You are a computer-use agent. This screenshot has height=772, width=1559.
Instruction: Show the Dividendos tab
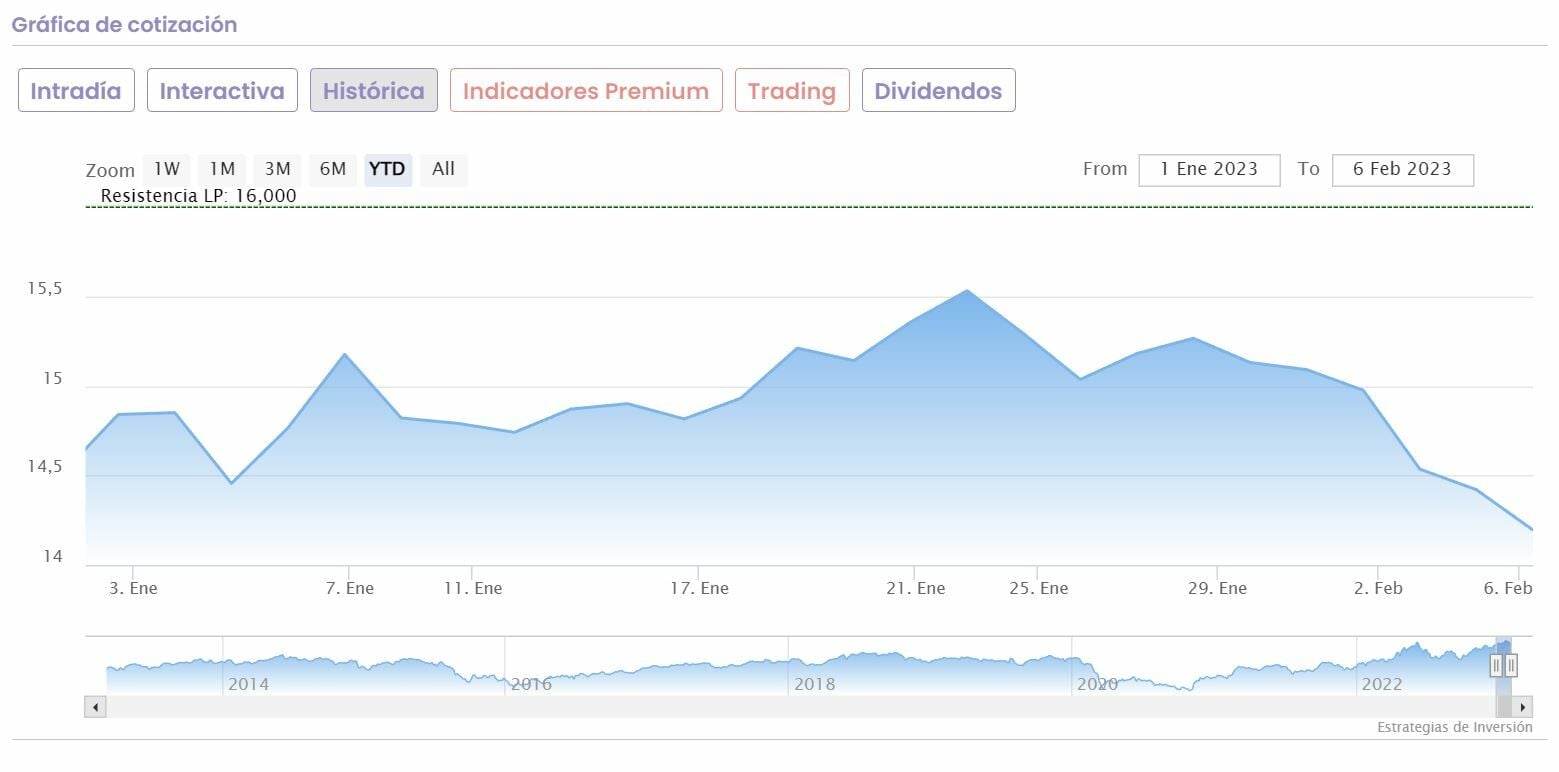(x=938, y=91)
